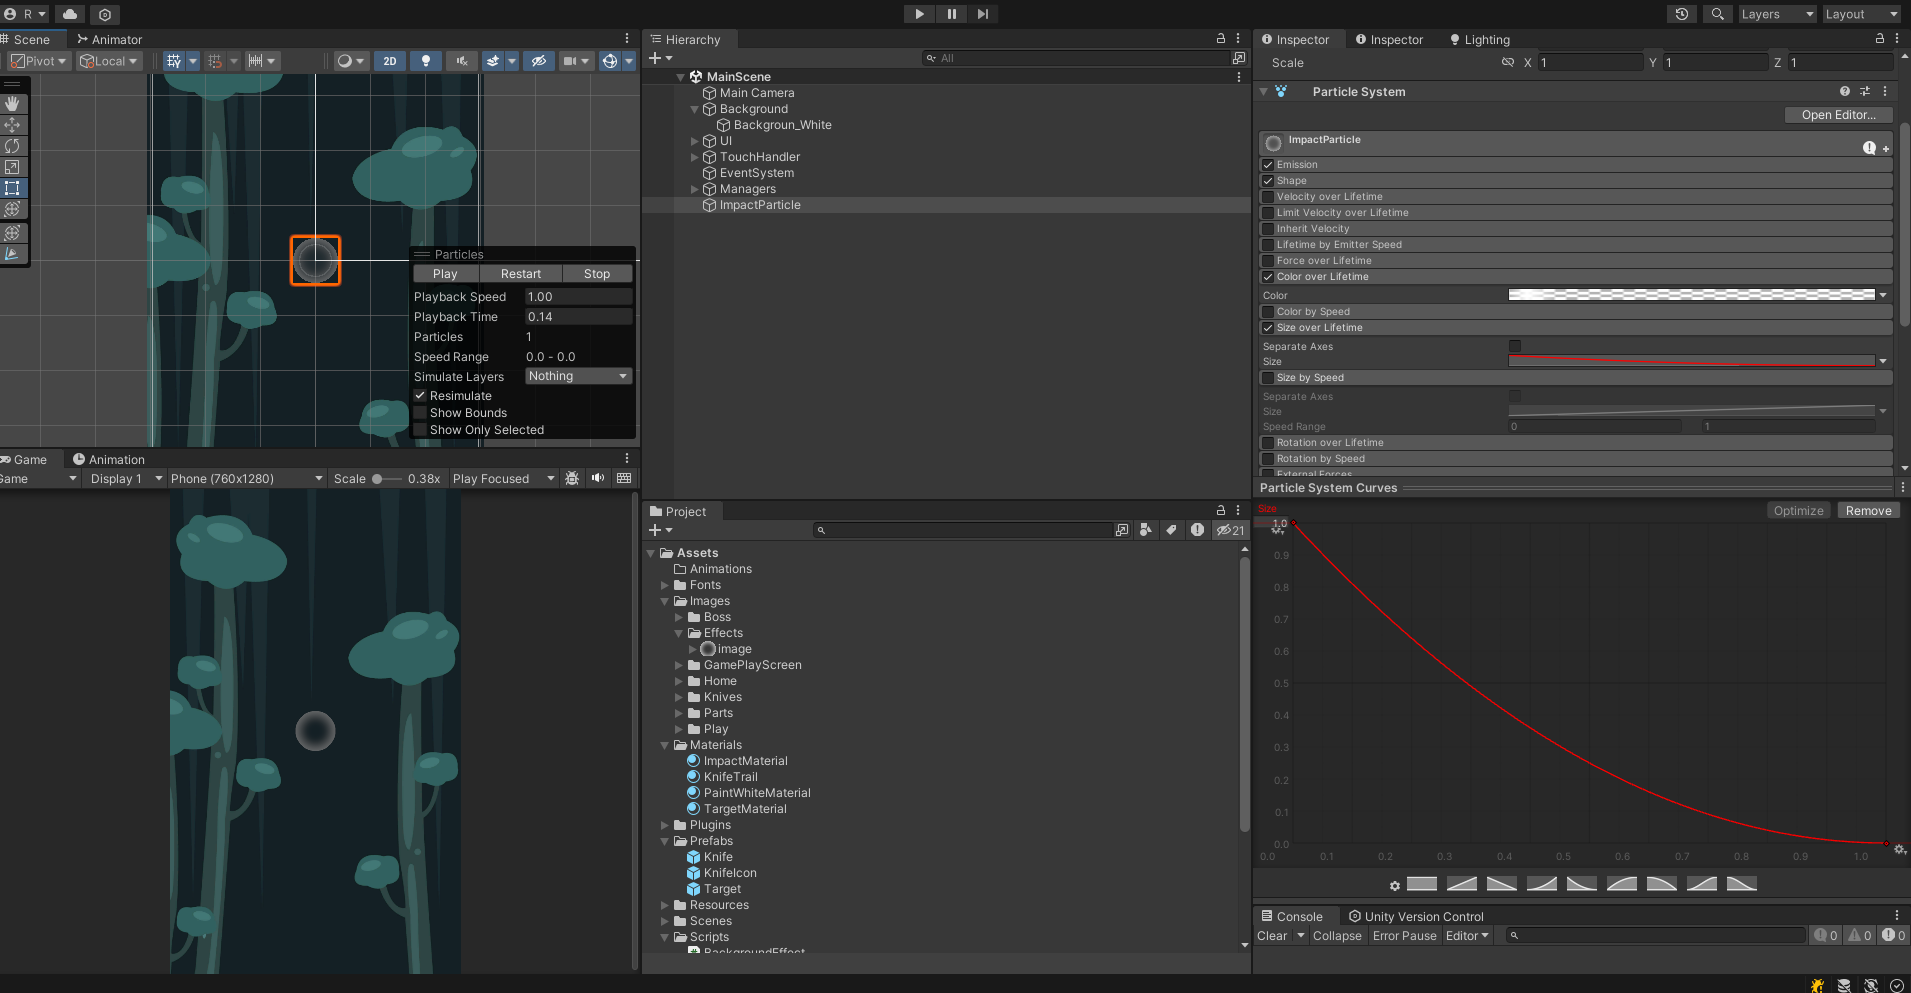Click the Search by Type icon in Project
Viewport: 1911px width, 993px height.
pos(1146,530)
